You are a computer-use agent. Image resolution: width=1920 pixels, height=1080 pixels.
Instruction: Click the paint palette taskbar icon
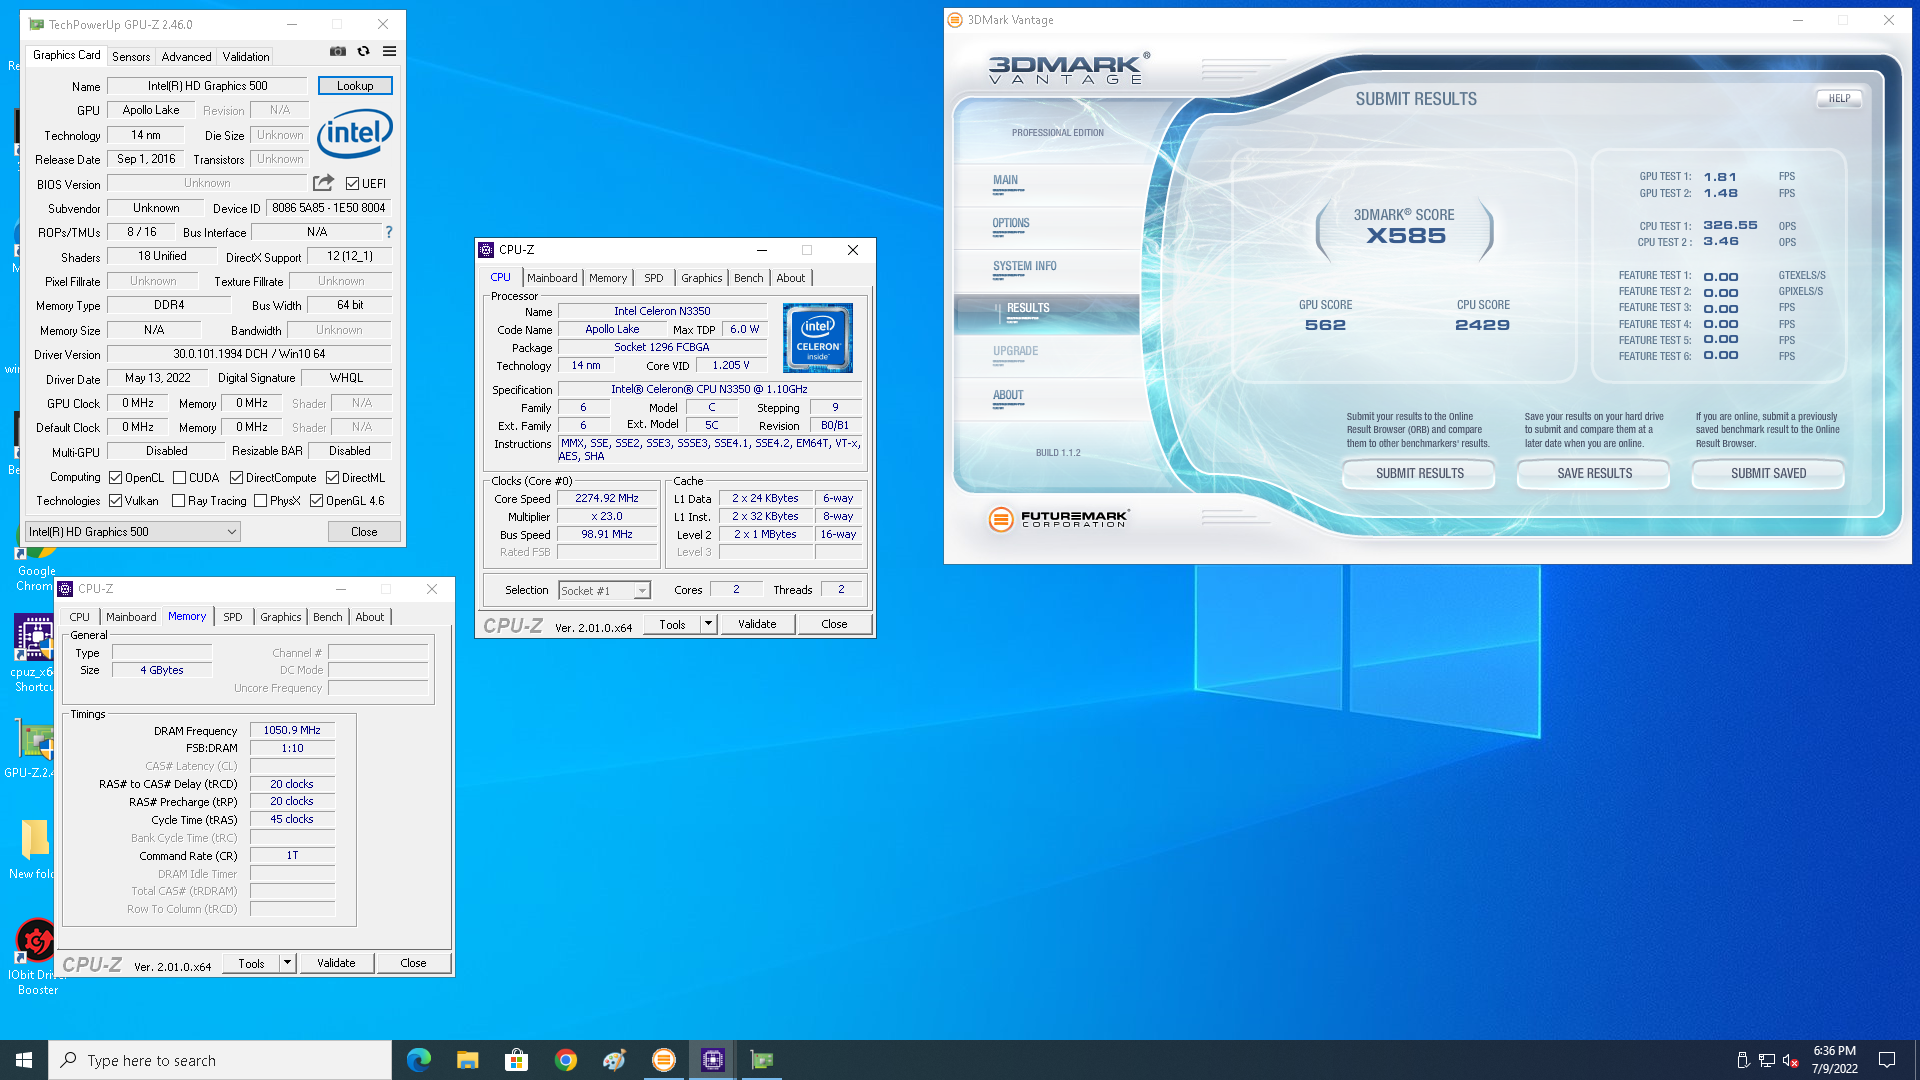coord(615,1060)
